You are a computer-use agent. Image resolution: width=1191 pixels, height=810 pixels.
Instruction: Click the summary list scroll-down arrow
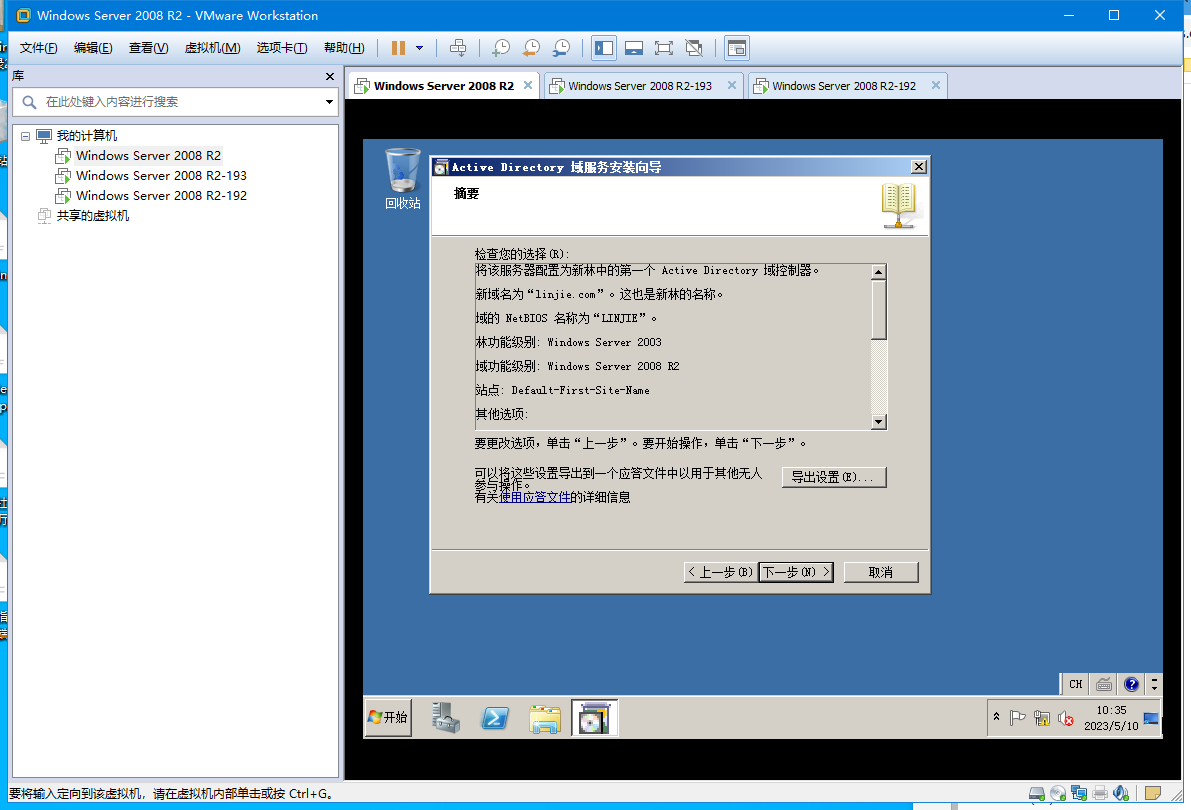pos(879,422)
